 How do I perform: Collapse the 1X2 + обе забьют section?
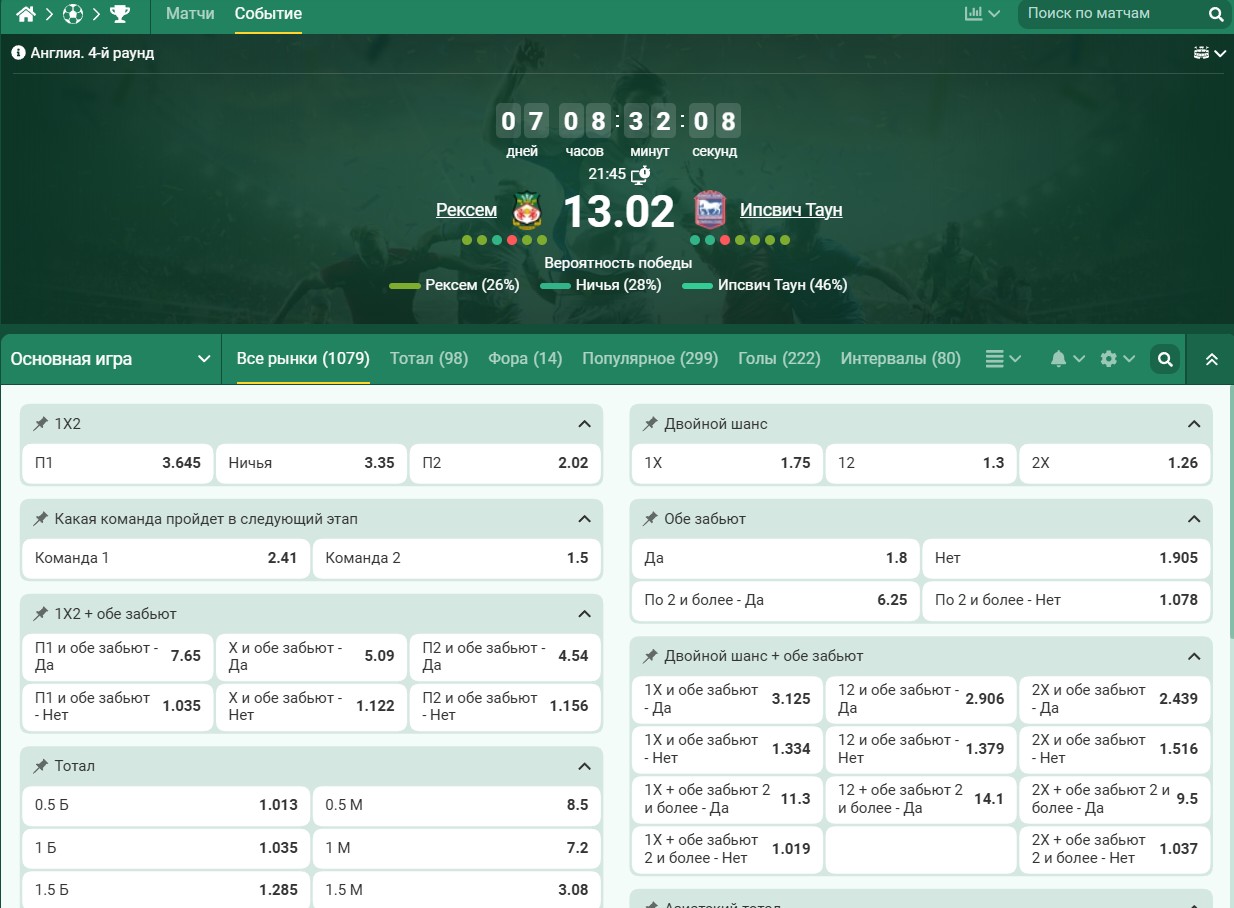pyautogui.click(x=584, y=614)
